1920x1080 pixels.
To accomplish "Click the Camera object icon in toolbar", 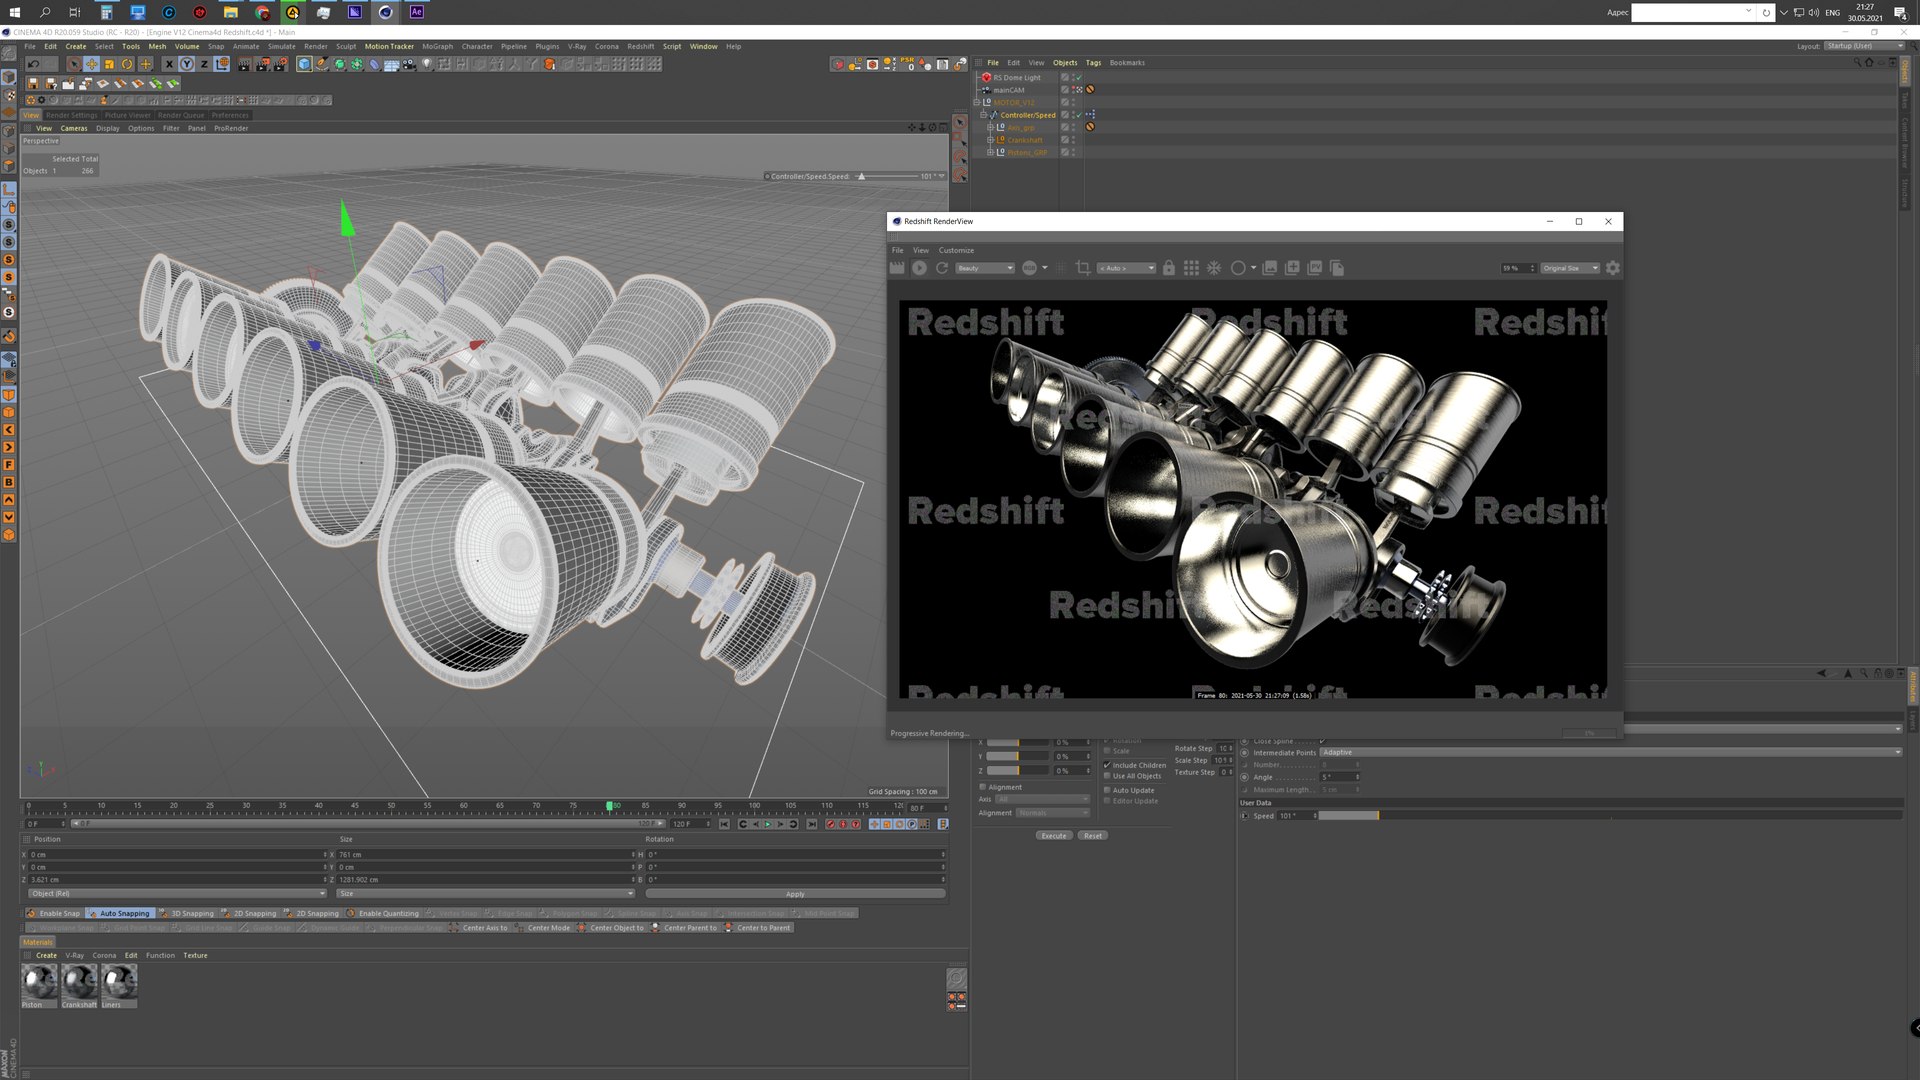I will (409, 64).
